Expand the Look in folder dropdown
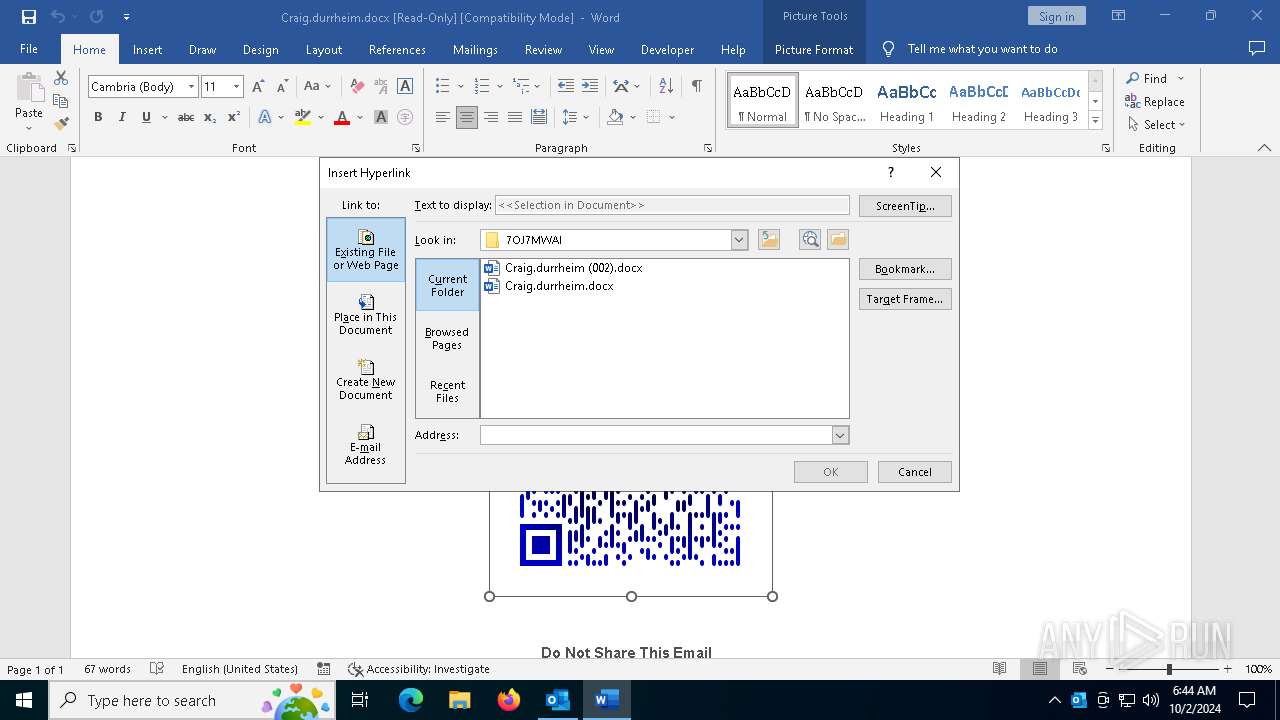 [739, 240]
